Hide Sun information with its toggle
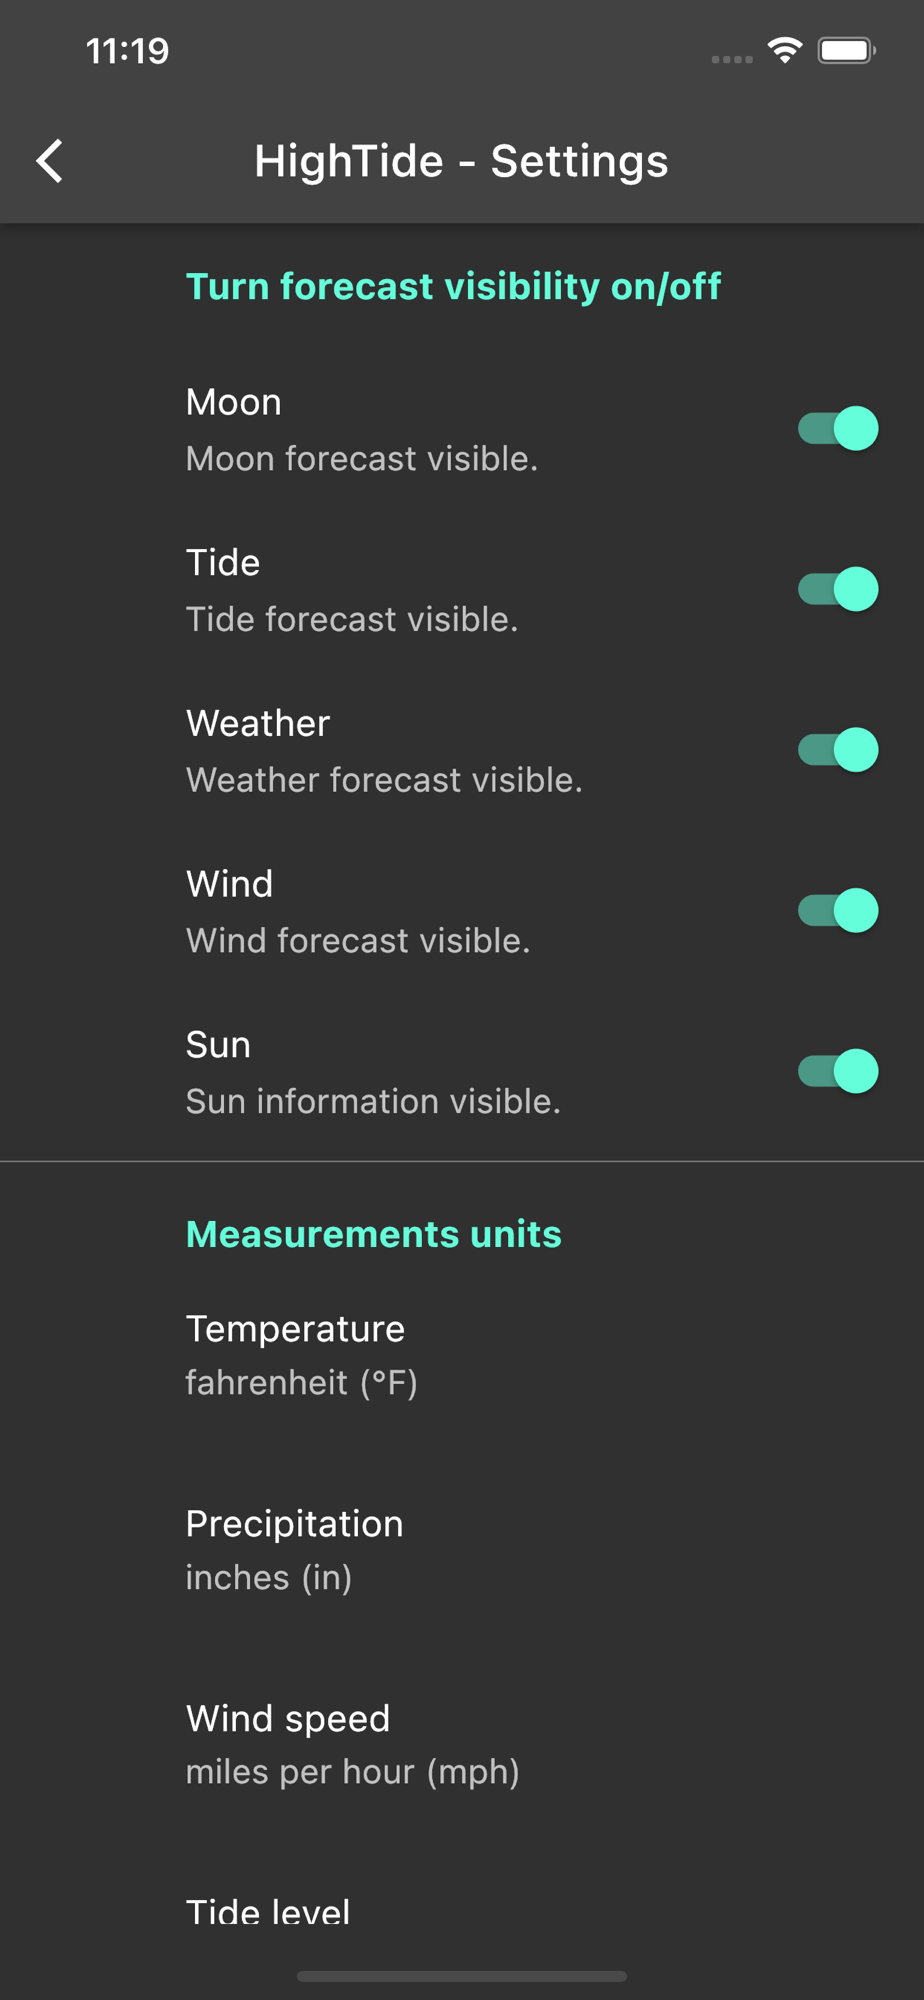This screenshot has height=2000, width=924. (x=838, y=1071)
